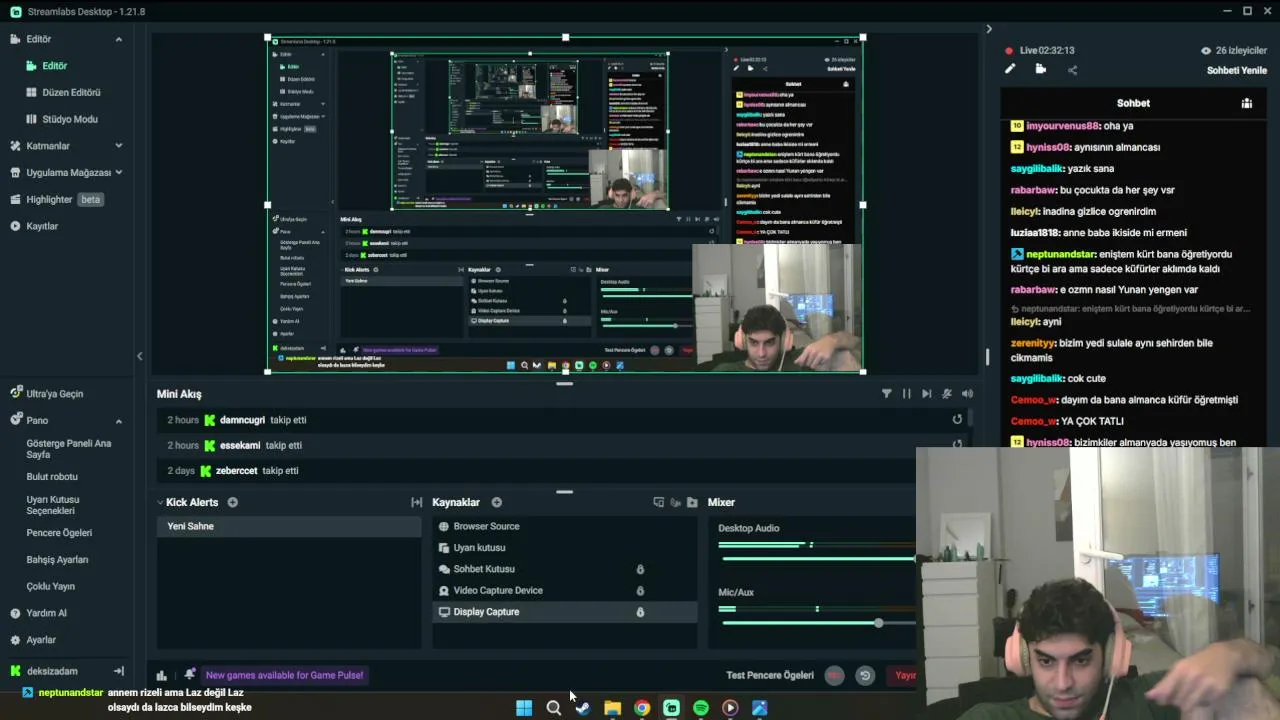
Task: Click the Windows Start button
Action: point(524,708)
